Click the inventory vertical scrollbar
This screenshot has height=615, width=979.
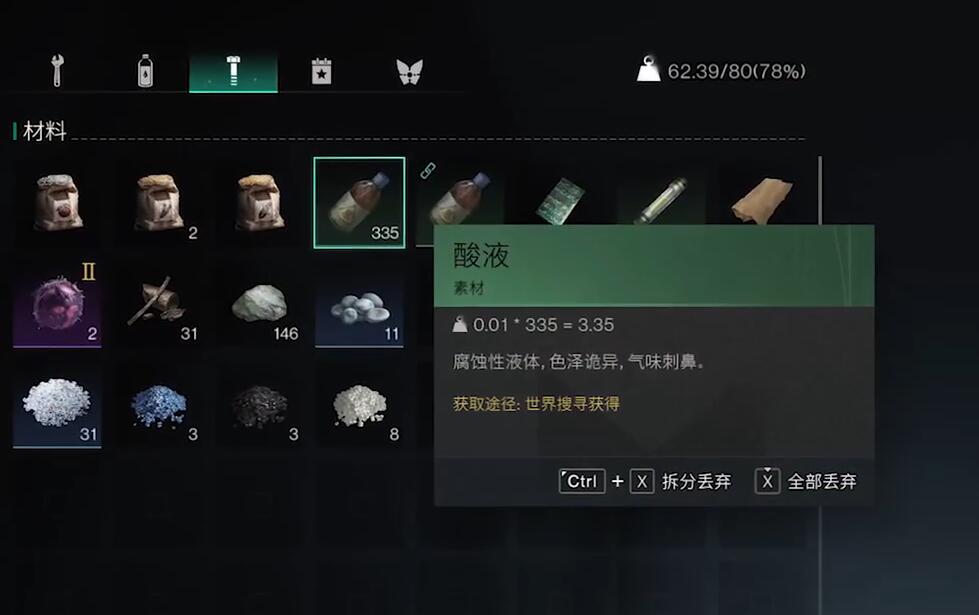820,190
